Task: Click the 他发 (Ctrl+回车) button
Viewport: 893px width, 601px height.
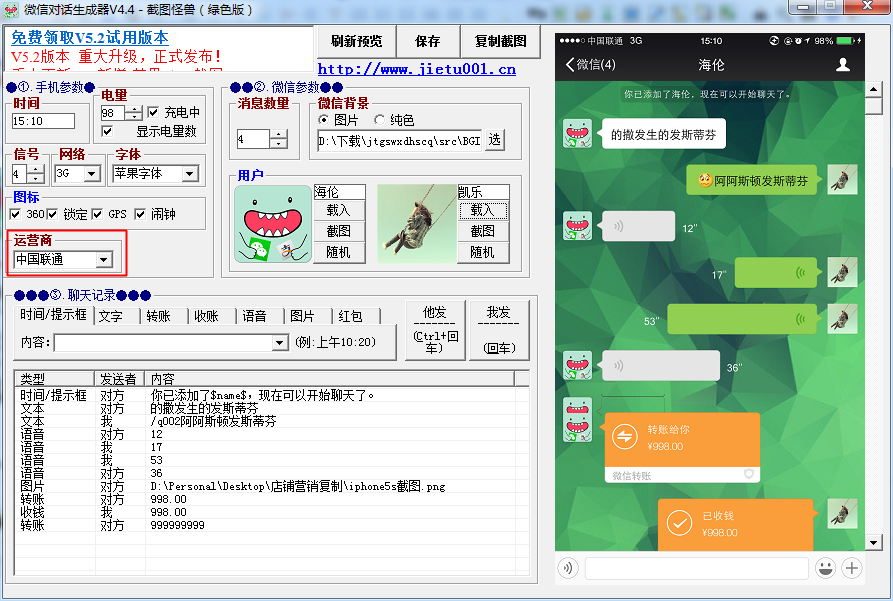Action: point(436,330)
